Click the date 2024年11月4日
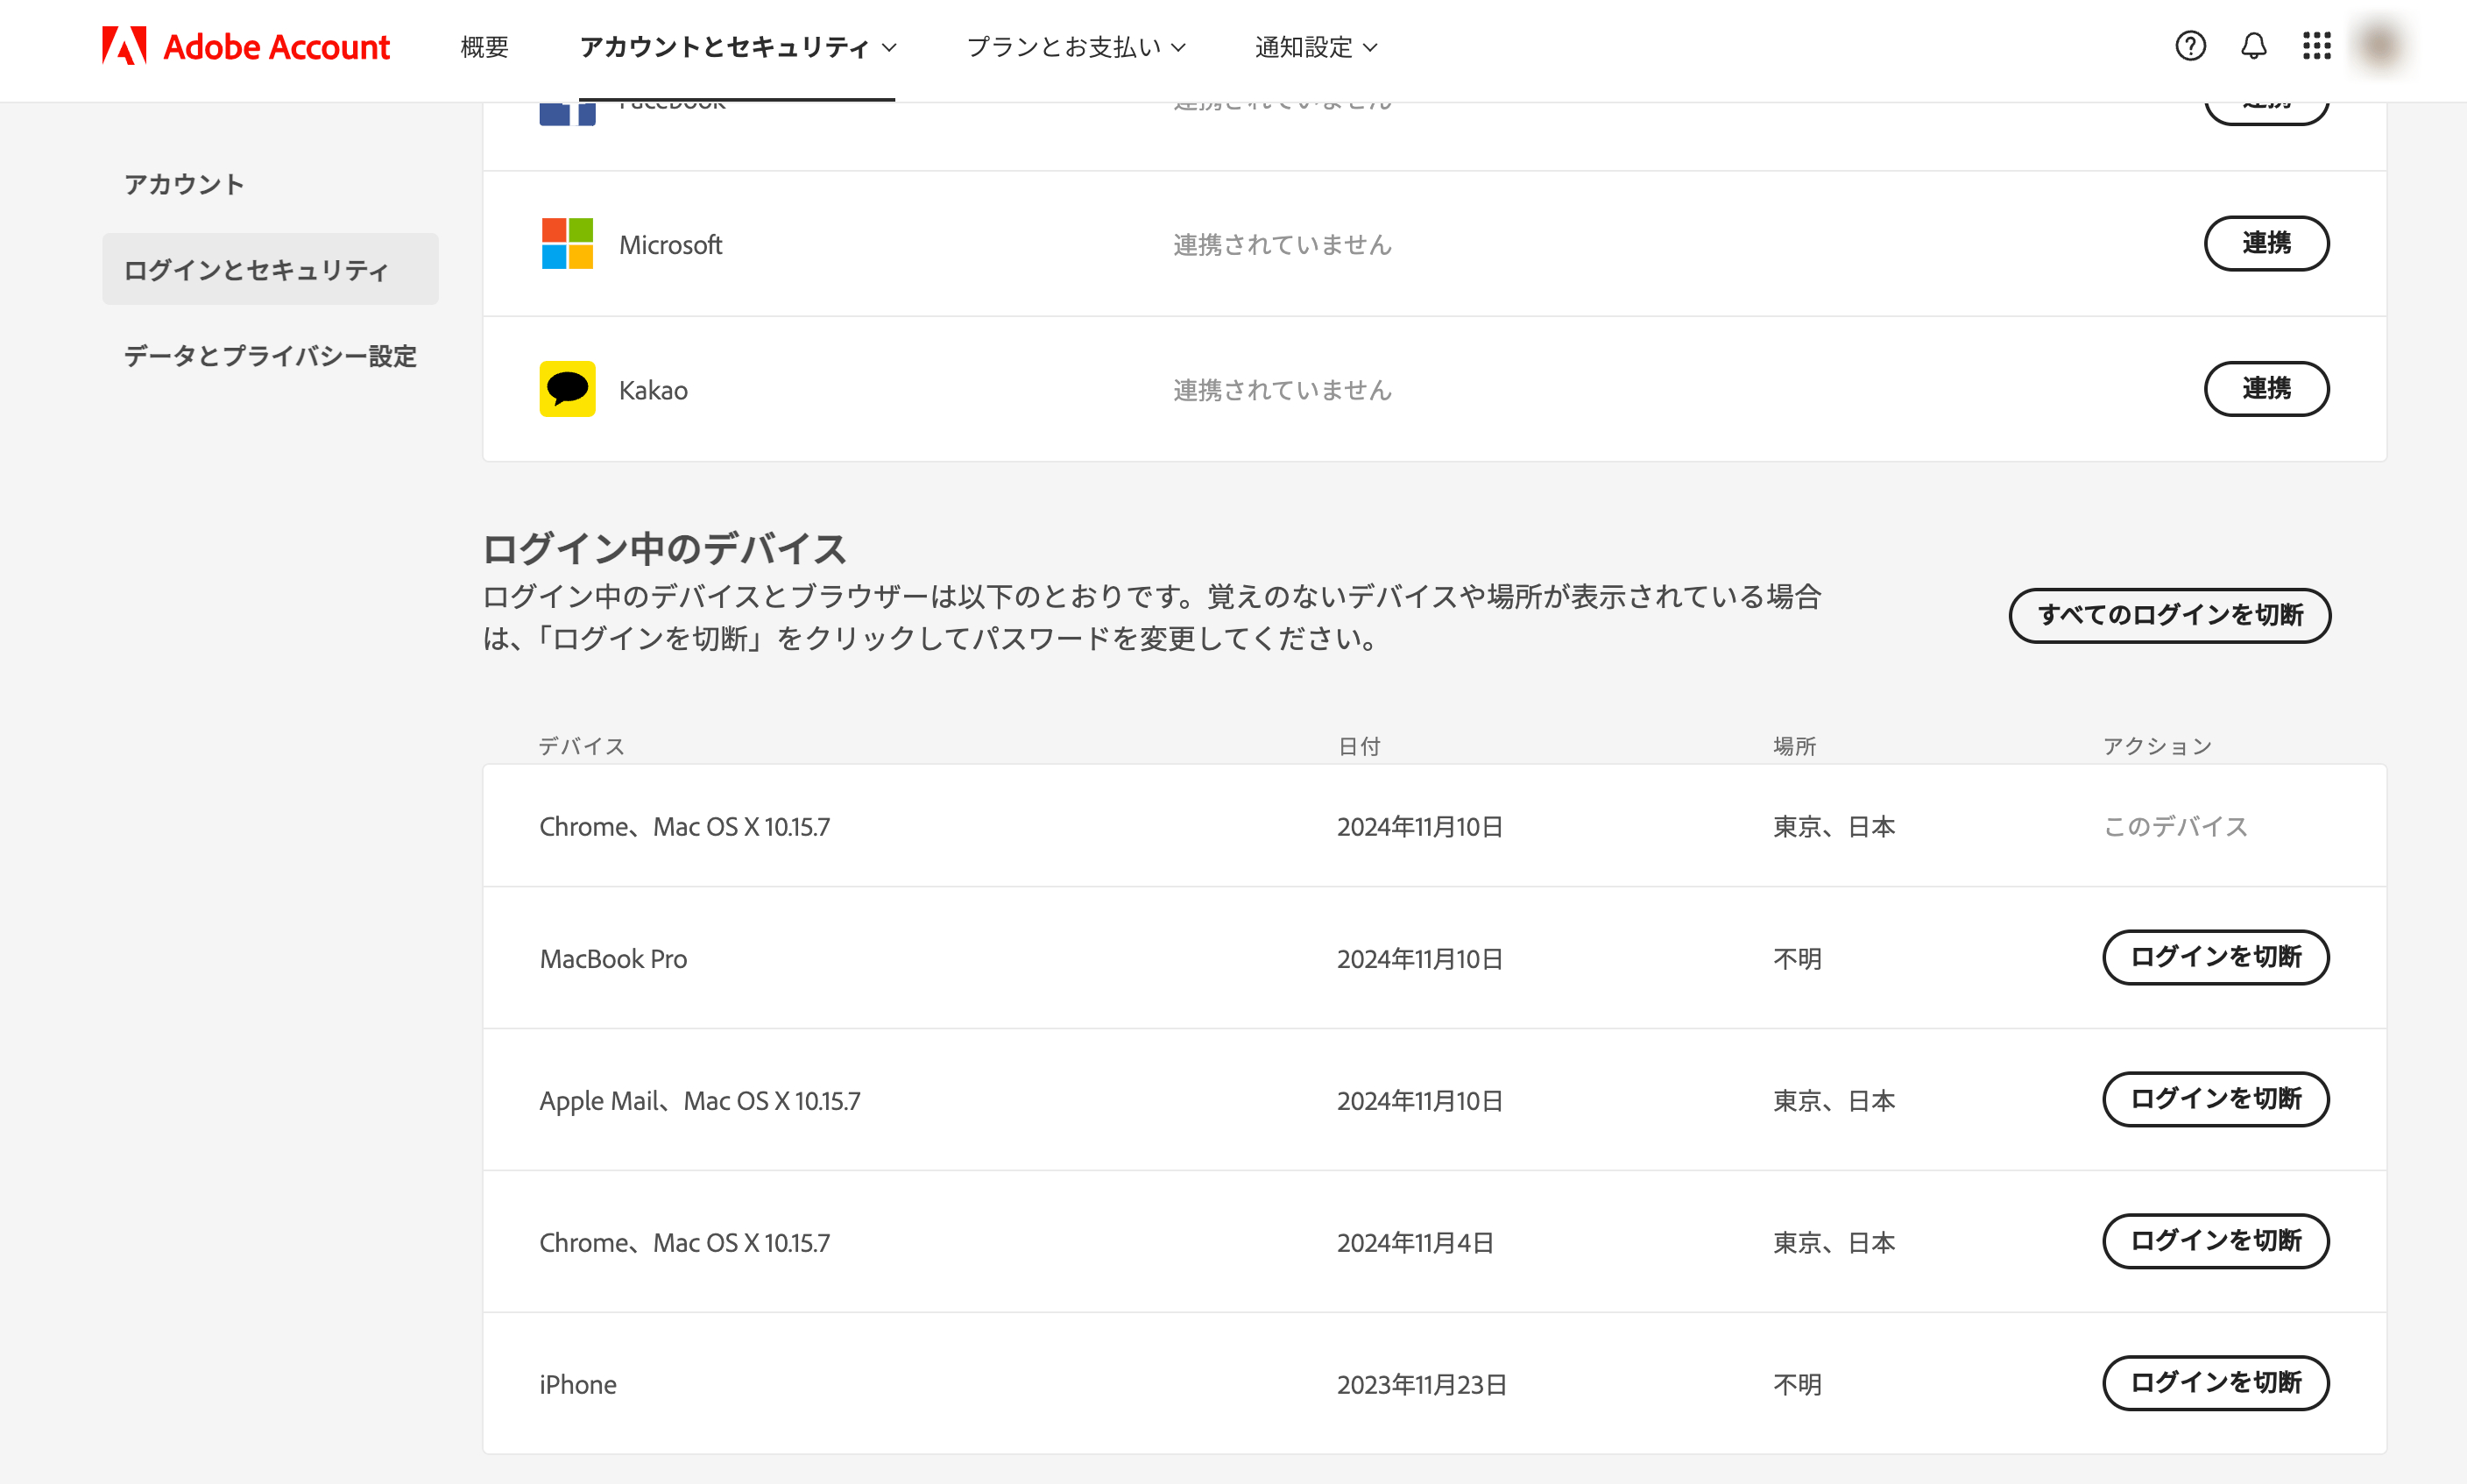 click(x=1415, y=1243)
